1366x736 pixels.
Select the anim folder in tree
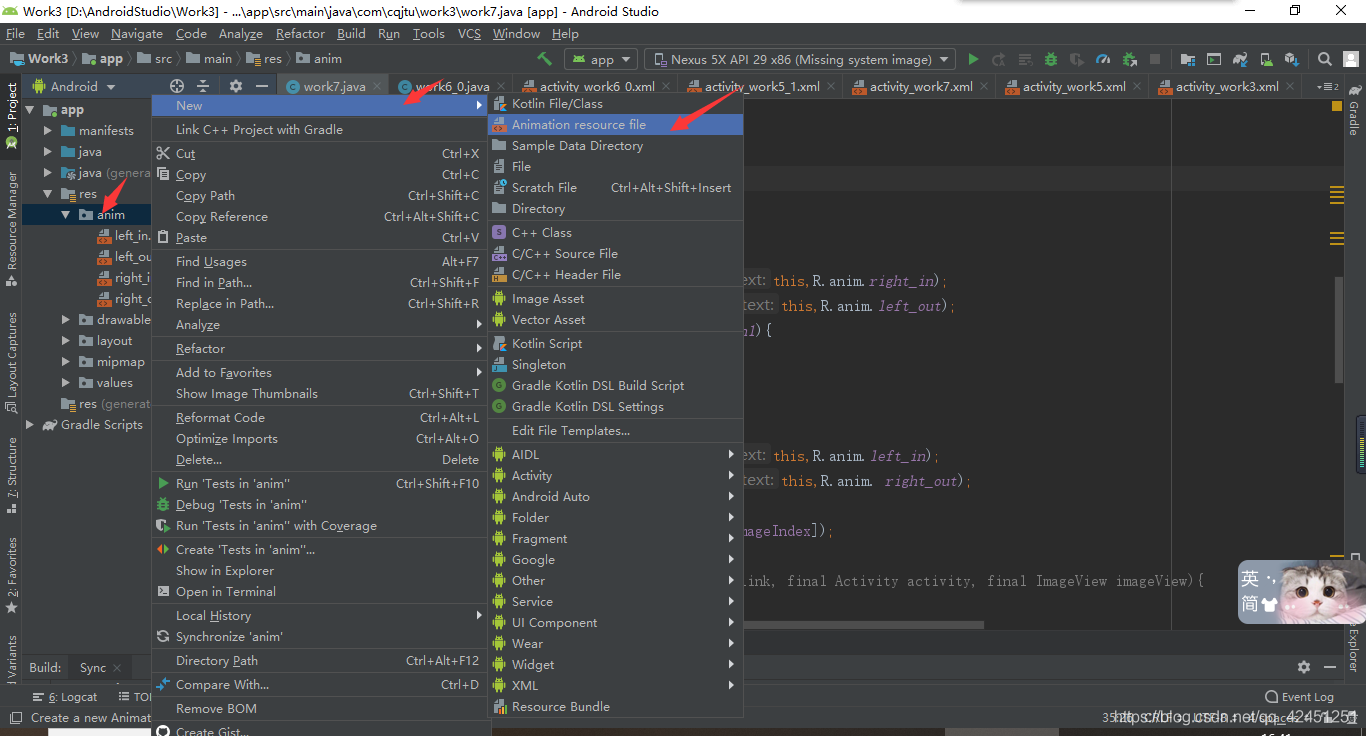[x=87, y=214]
